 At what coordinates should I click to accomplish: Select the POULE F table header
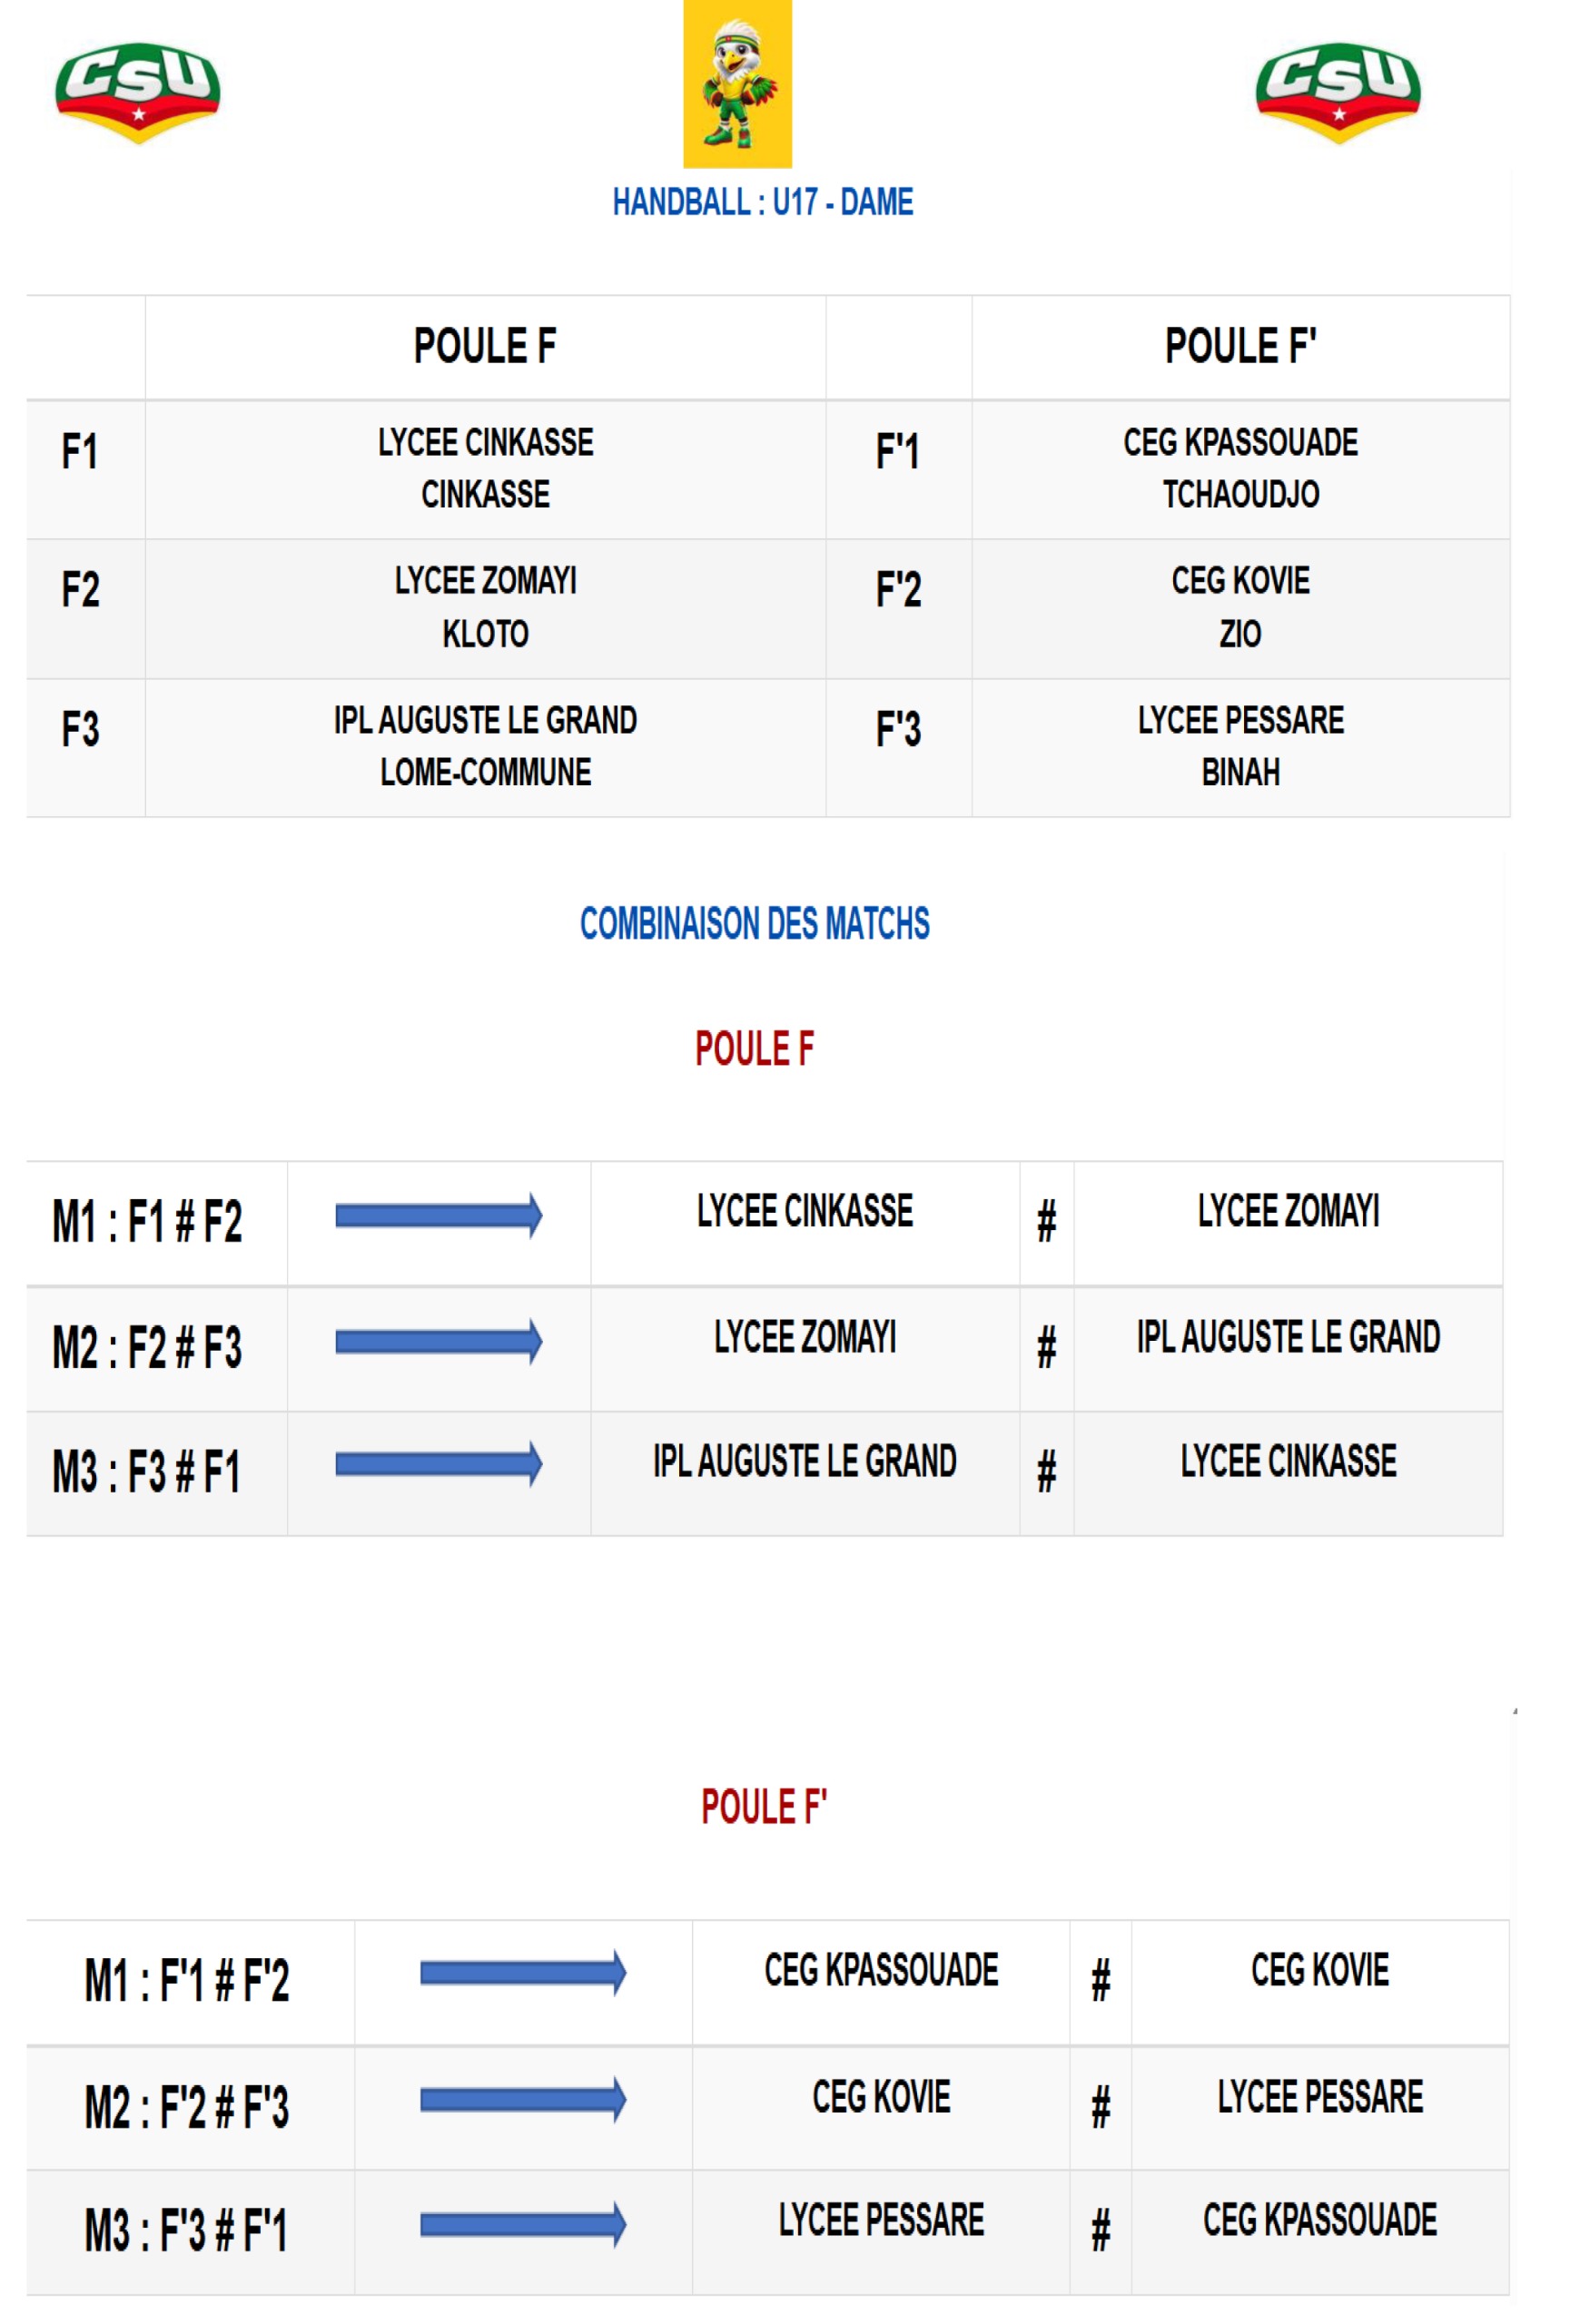[486, 347]
